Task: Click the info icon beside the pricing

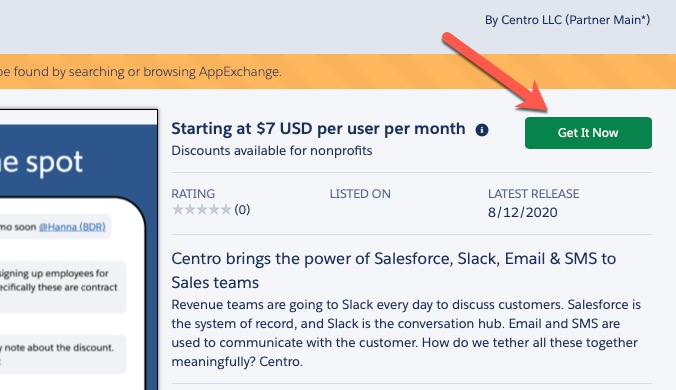Action: pos(482,130)
